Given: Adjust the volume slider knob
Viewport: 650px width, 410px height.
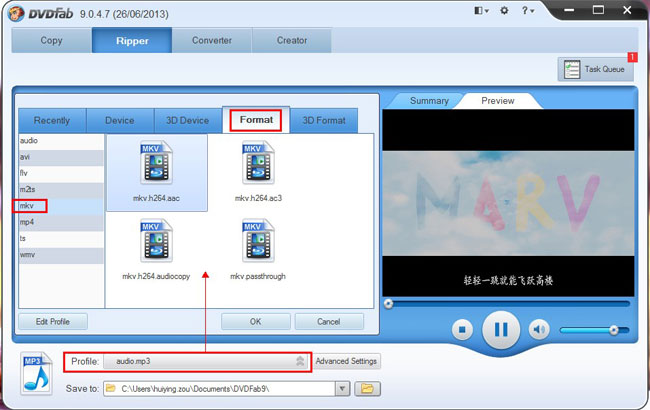Looking at the screenshot, I should (614, 330).
